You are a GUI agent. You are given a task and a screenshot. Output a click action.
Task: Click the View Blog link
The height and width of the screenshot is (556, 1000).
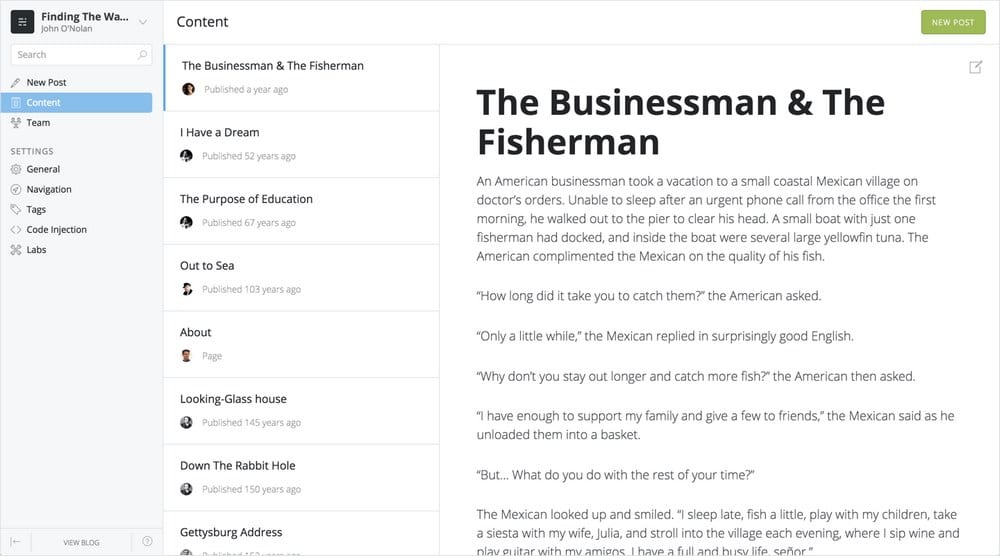(81, 542)
